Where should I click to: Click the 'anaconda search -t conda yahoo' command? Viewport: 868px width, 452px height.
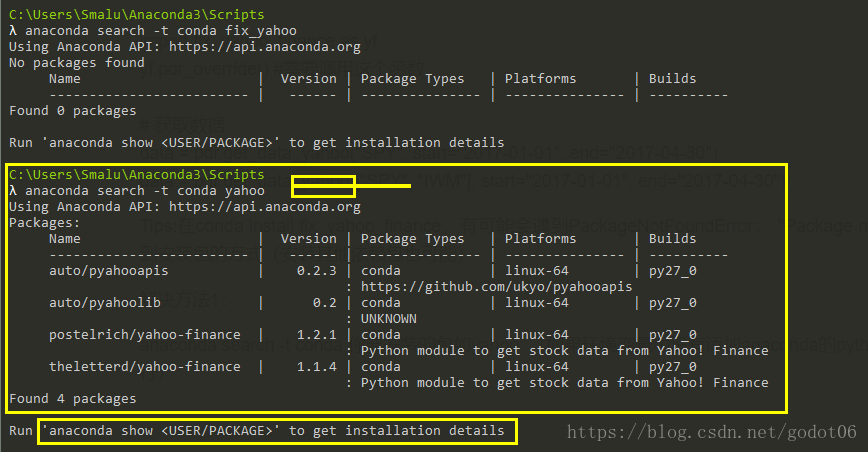tap(144, 190)
